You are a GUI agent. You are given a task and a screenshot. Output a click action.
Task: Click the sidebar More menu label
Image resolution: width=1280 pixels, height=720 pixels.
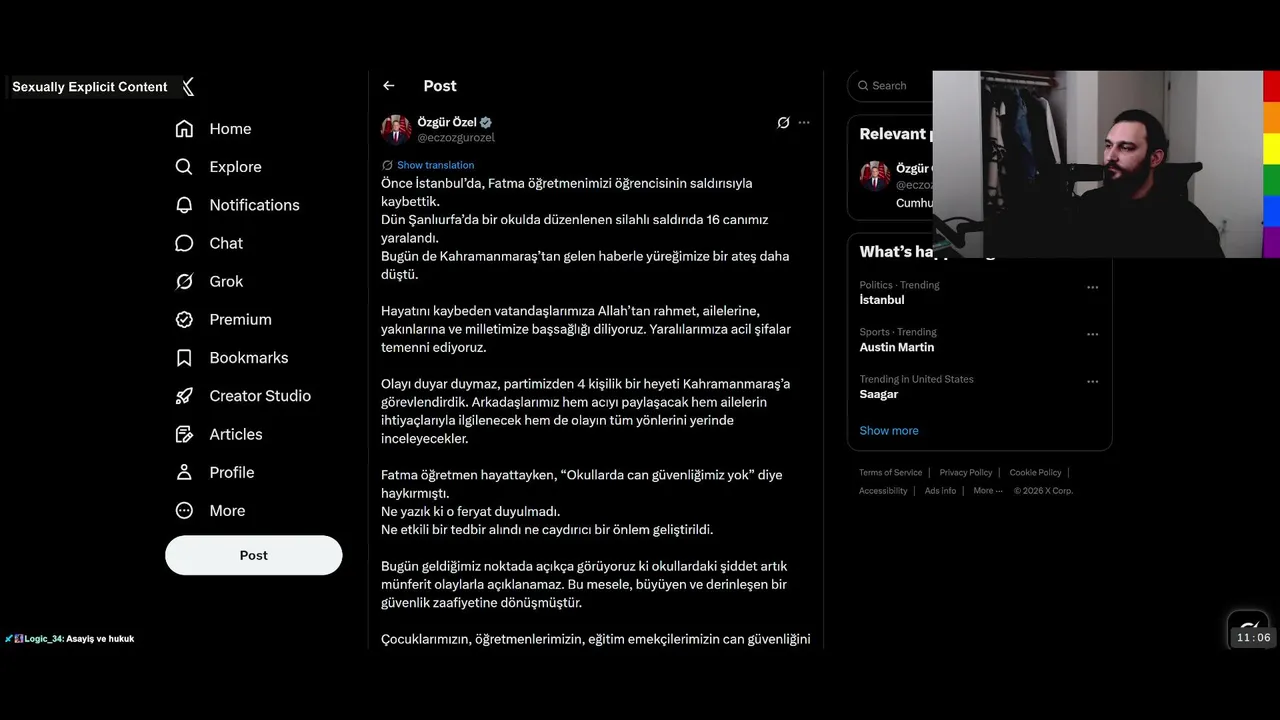tap(227, 510)
